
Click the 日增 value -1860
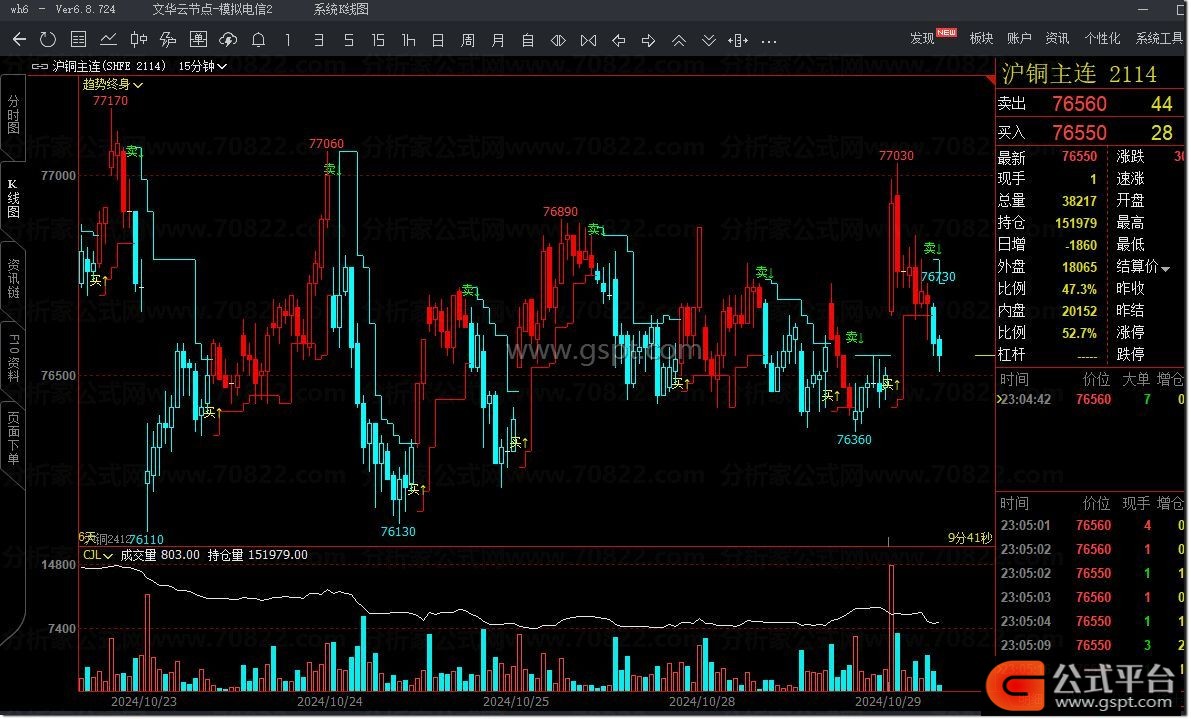pyautogui.click(x=1081, y=245)
